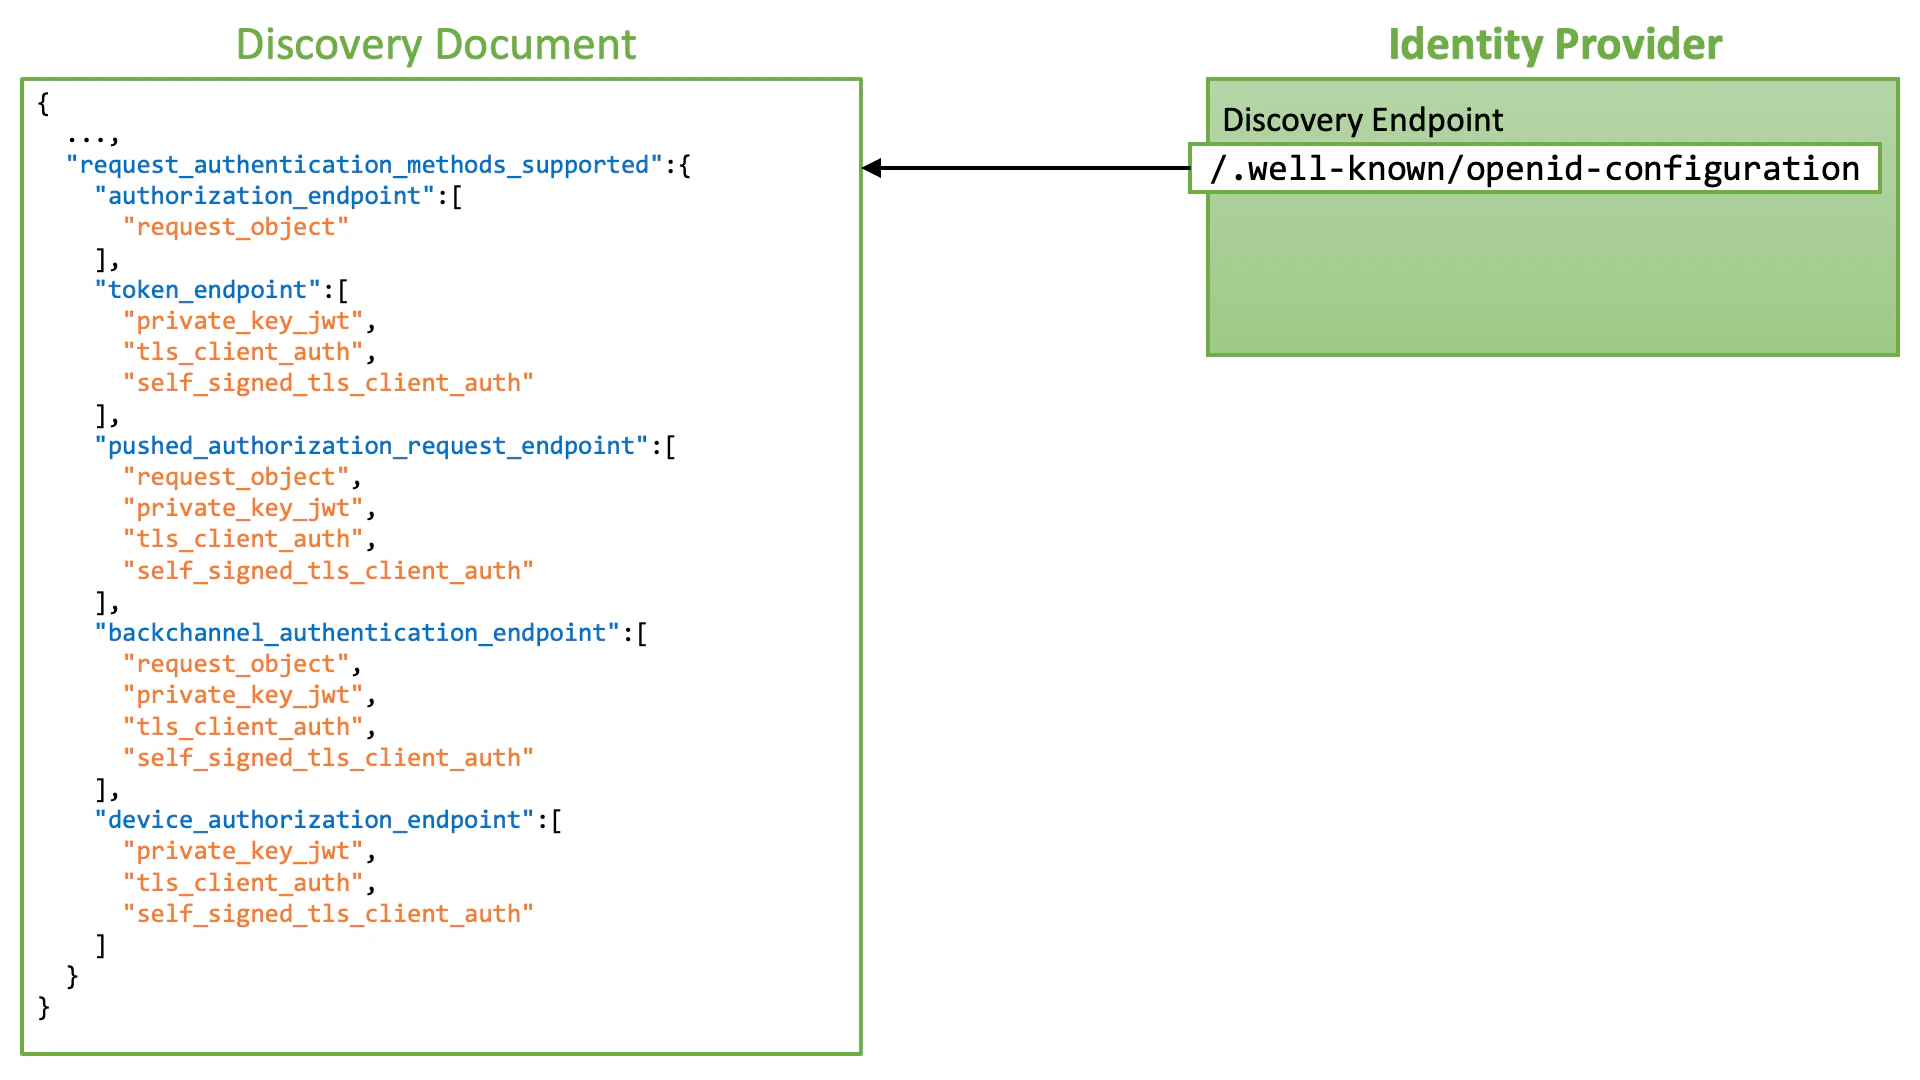Click the /.well-known/openid-configuration box
The width and height of the screenshot is (1920, 1080).
pyautogui.click(x=1534, y=168)
